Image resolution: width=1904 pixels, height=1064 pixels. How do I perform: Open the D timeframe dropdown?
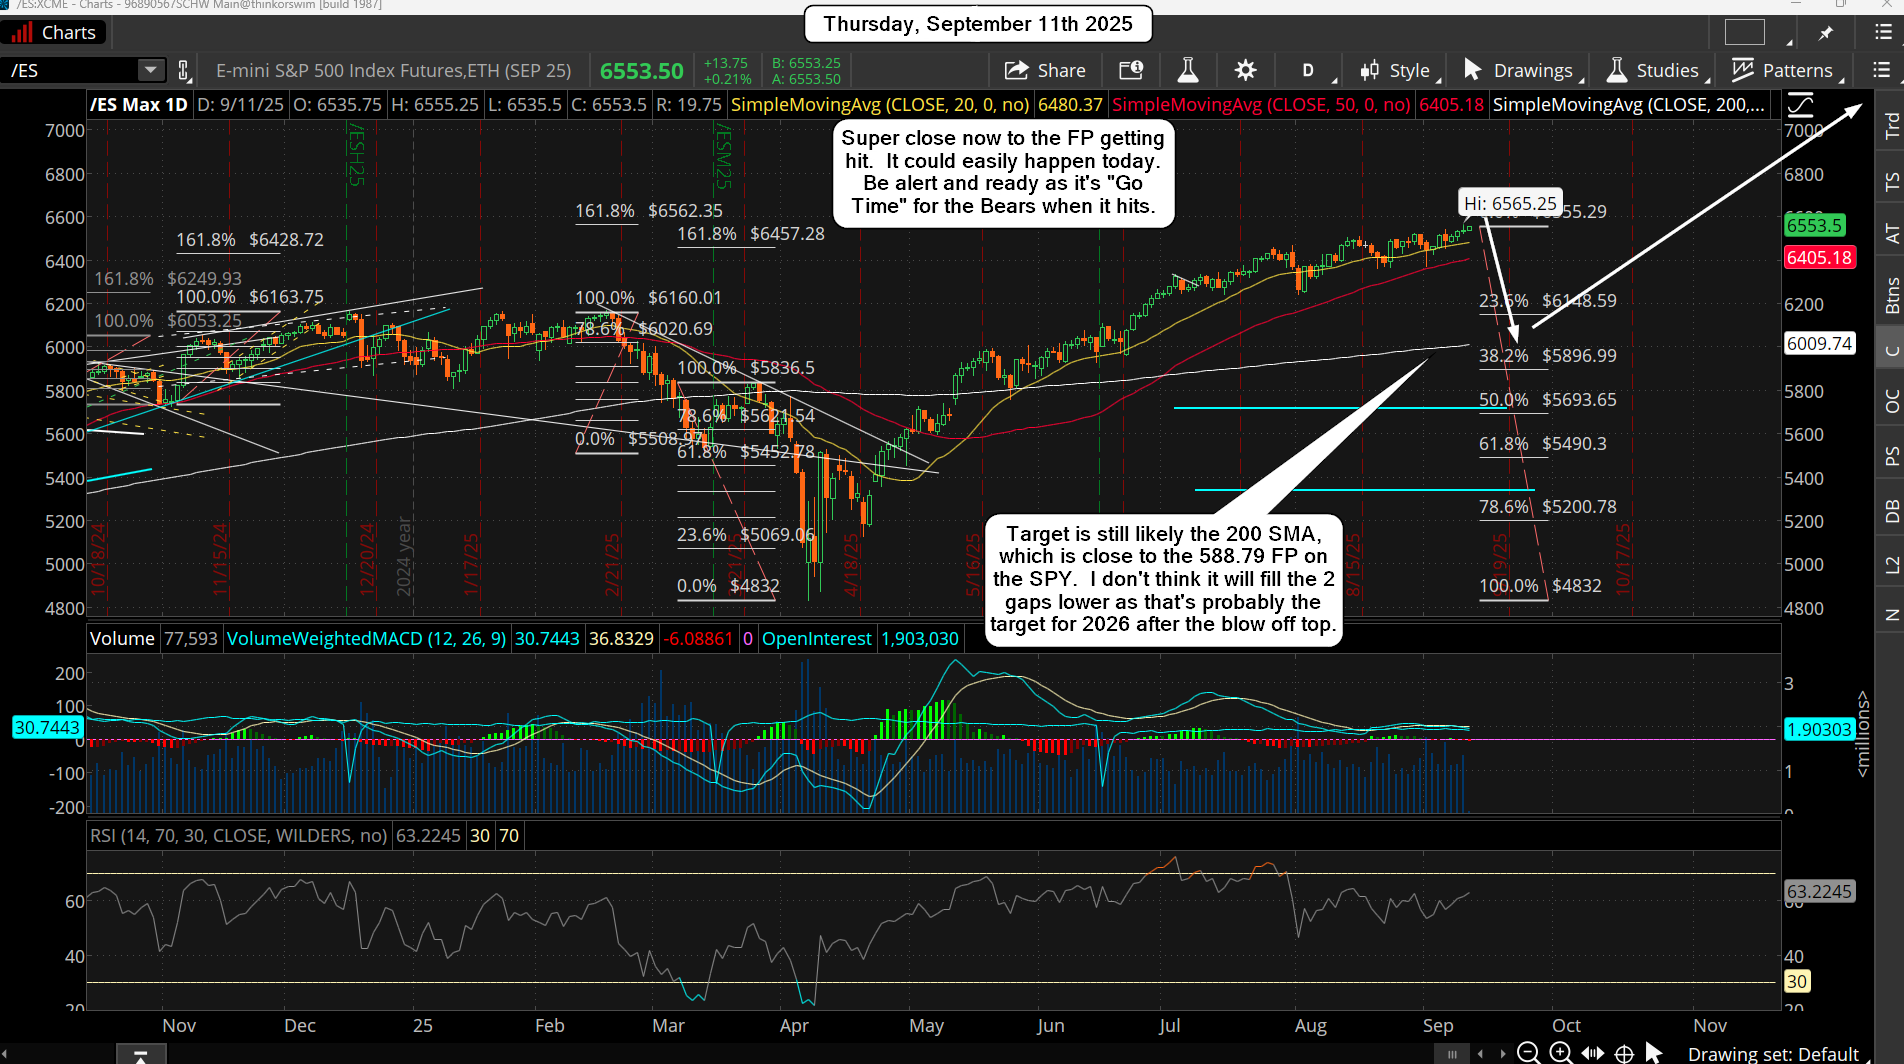tap(1308, 70)
